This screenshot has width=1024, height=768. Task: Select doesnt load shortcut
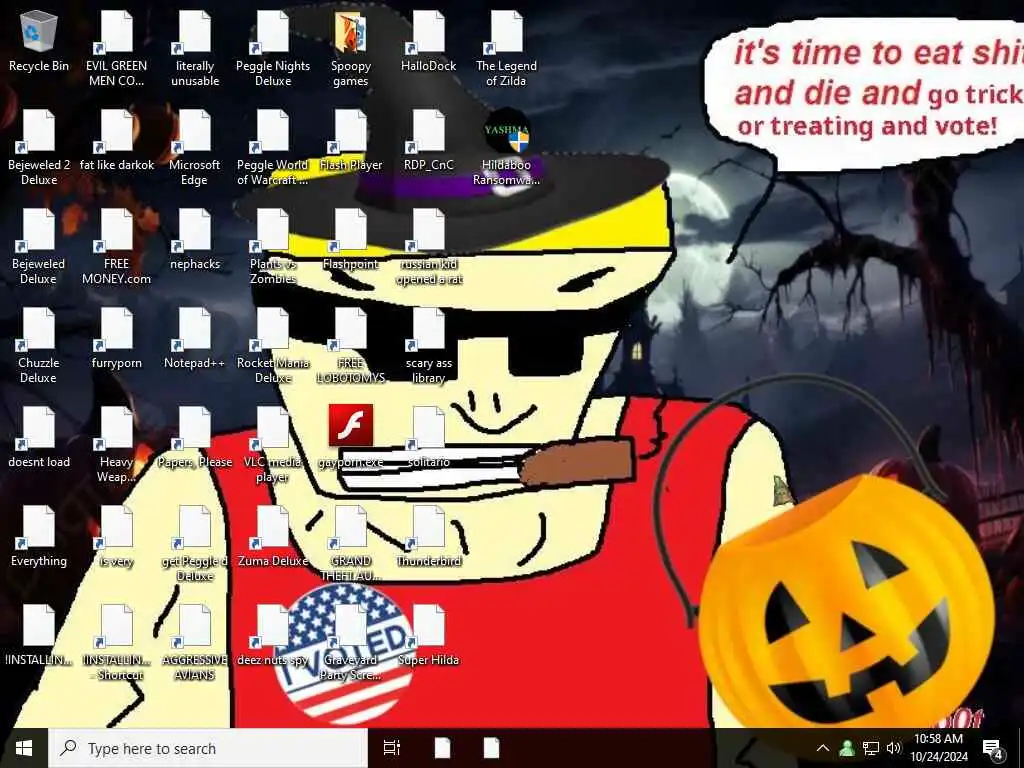point(39,438)
